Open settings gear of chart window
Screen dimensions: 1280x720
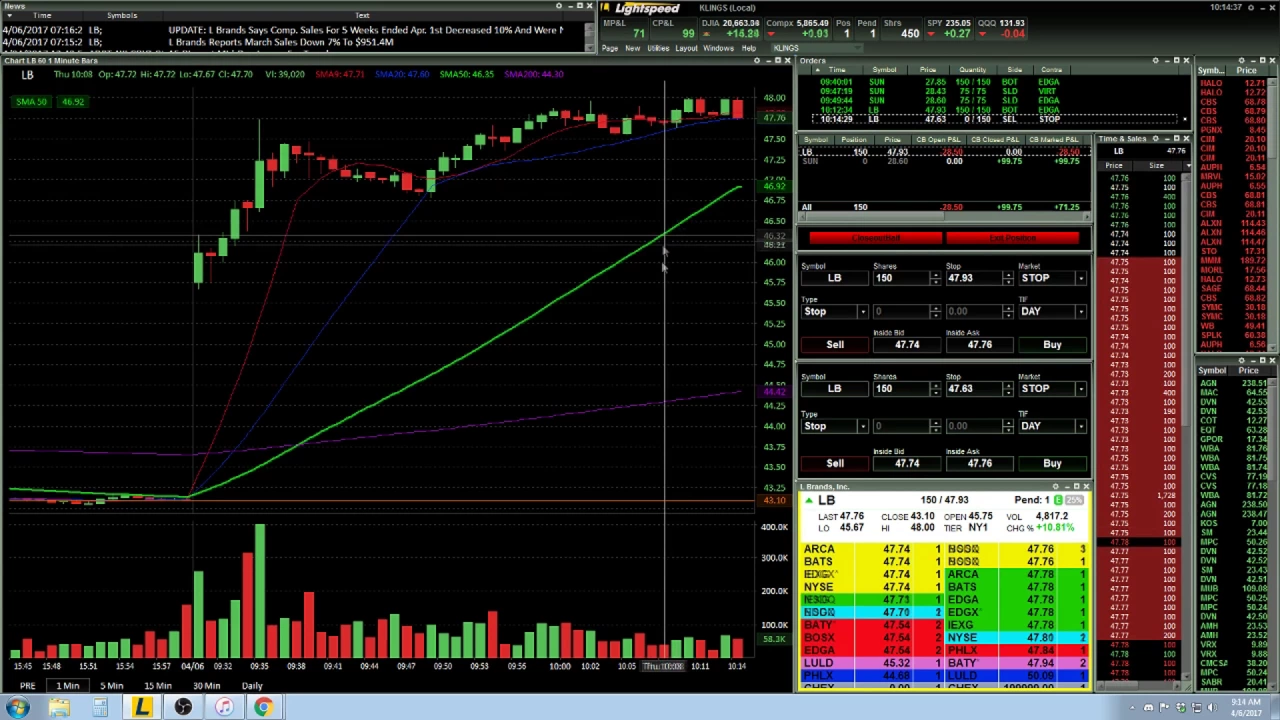tap(757, 61)
